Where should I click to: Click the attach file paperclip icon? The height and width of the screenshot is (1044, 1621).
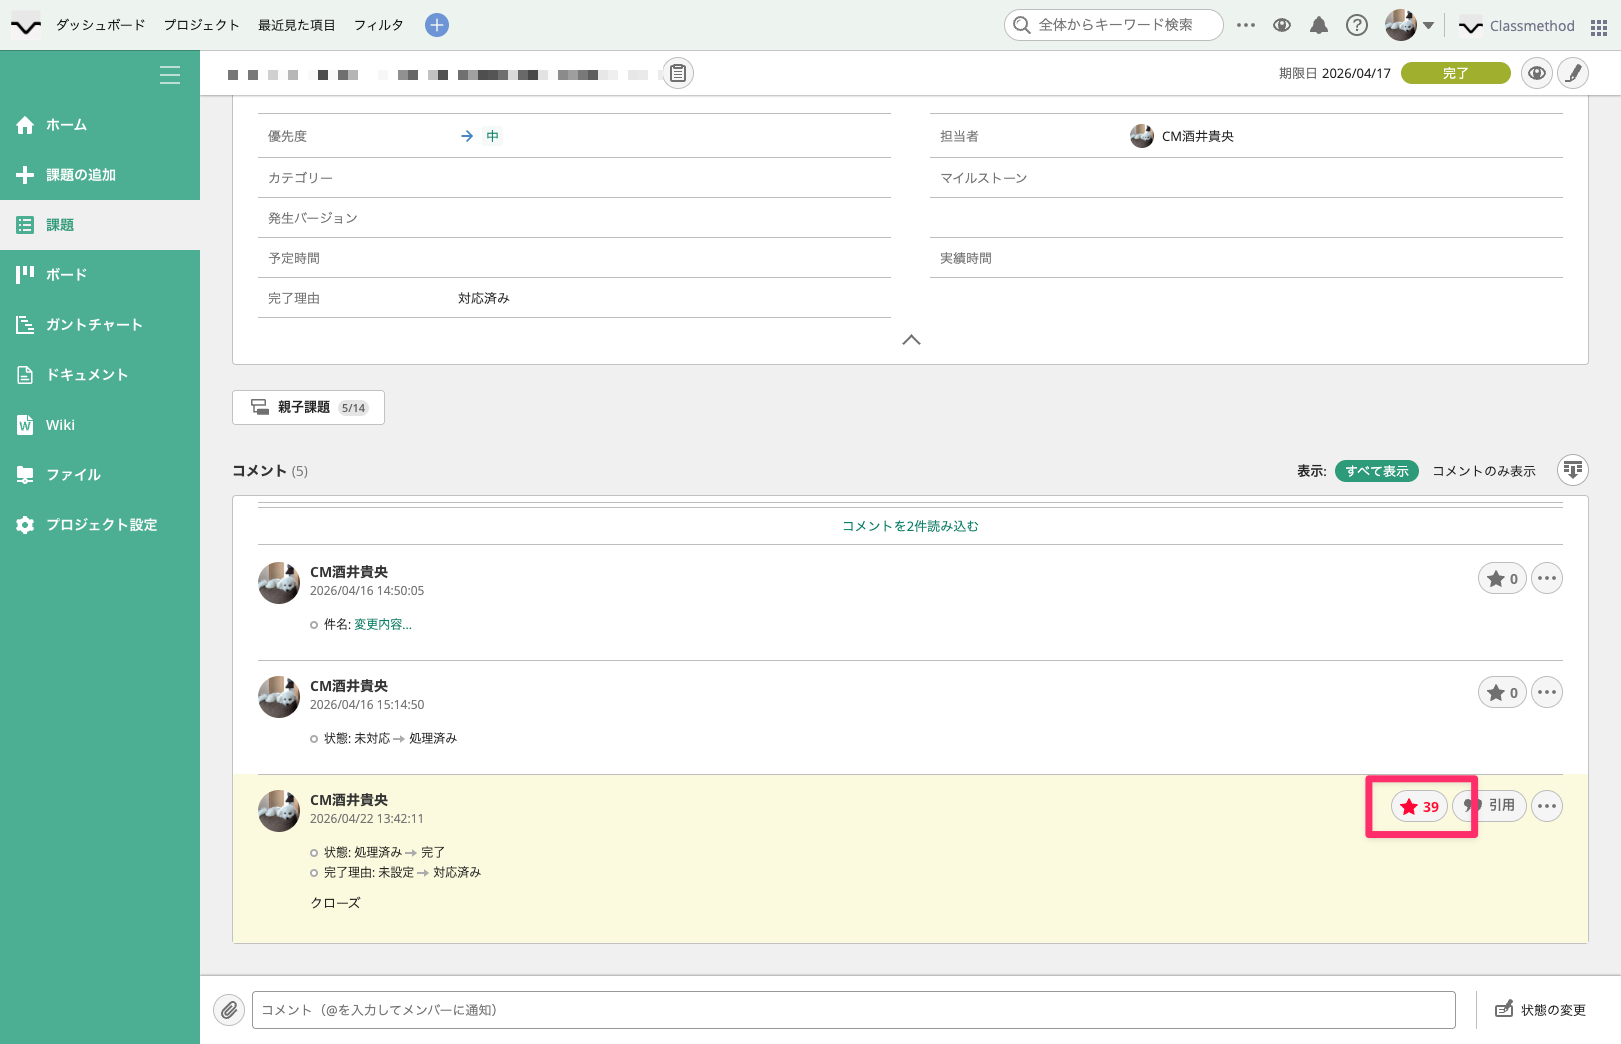point(229,1010)
